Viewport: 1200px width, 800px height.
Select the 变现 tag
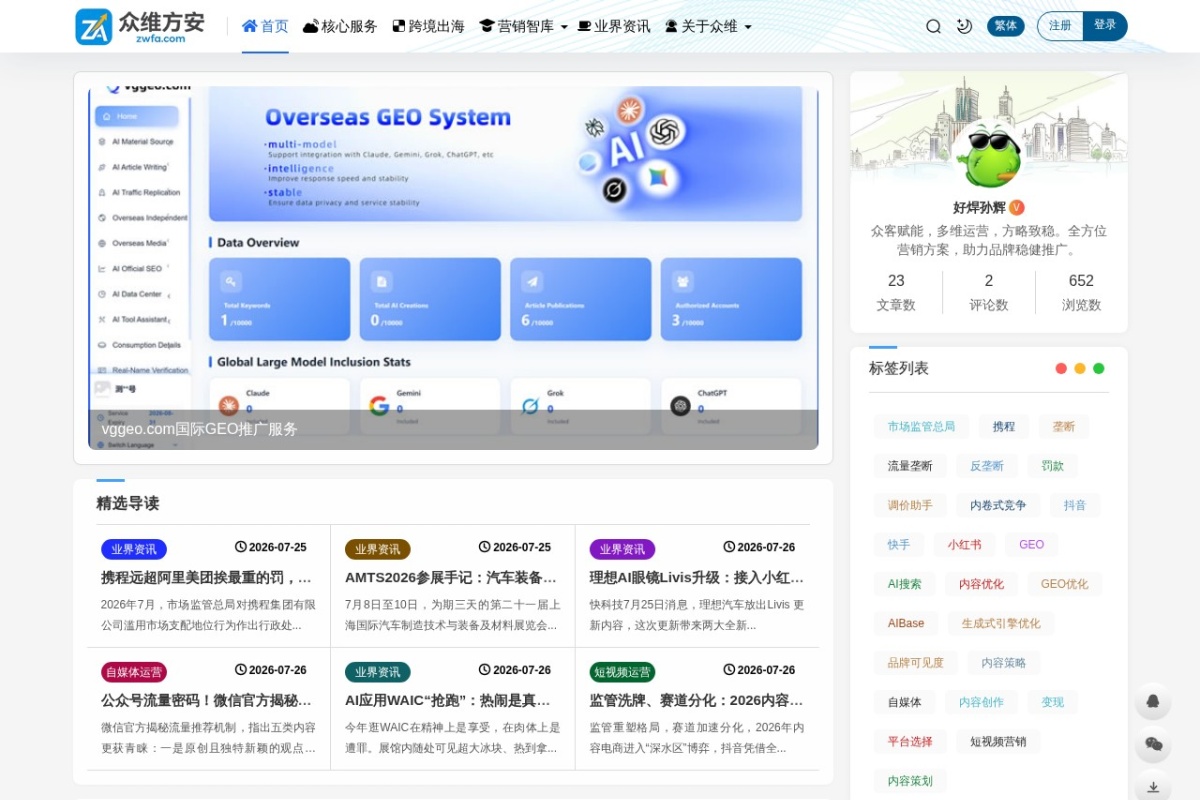point(1052,702)
